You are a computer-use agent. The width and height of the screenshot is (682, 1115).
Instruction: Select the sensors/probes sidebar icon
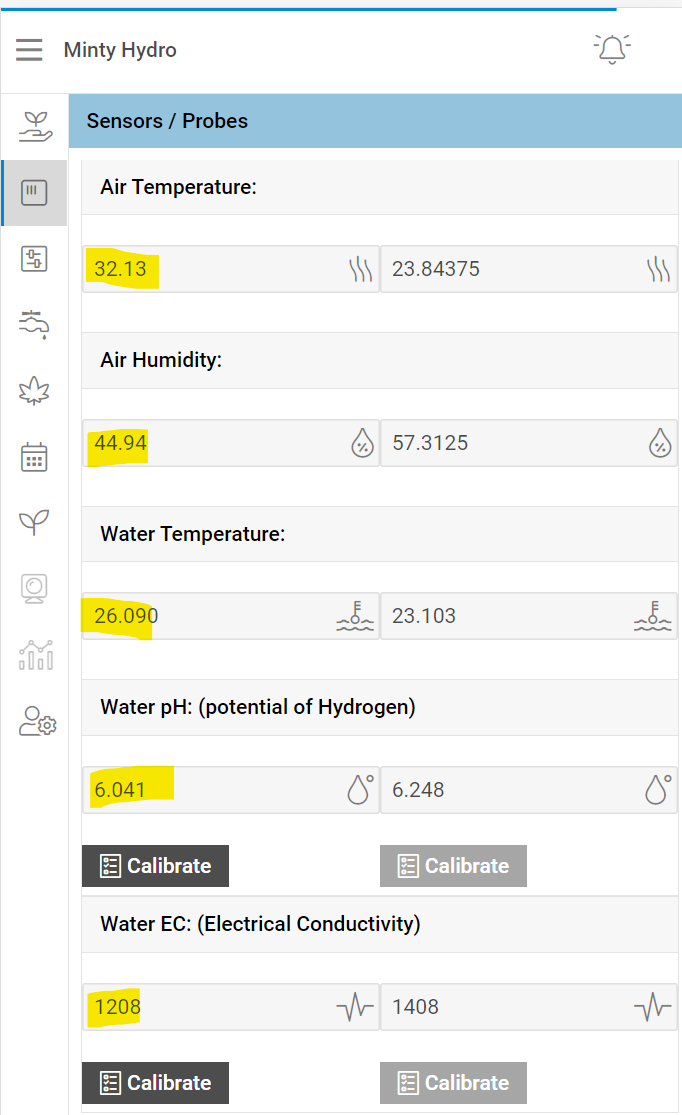pos(35,192)
